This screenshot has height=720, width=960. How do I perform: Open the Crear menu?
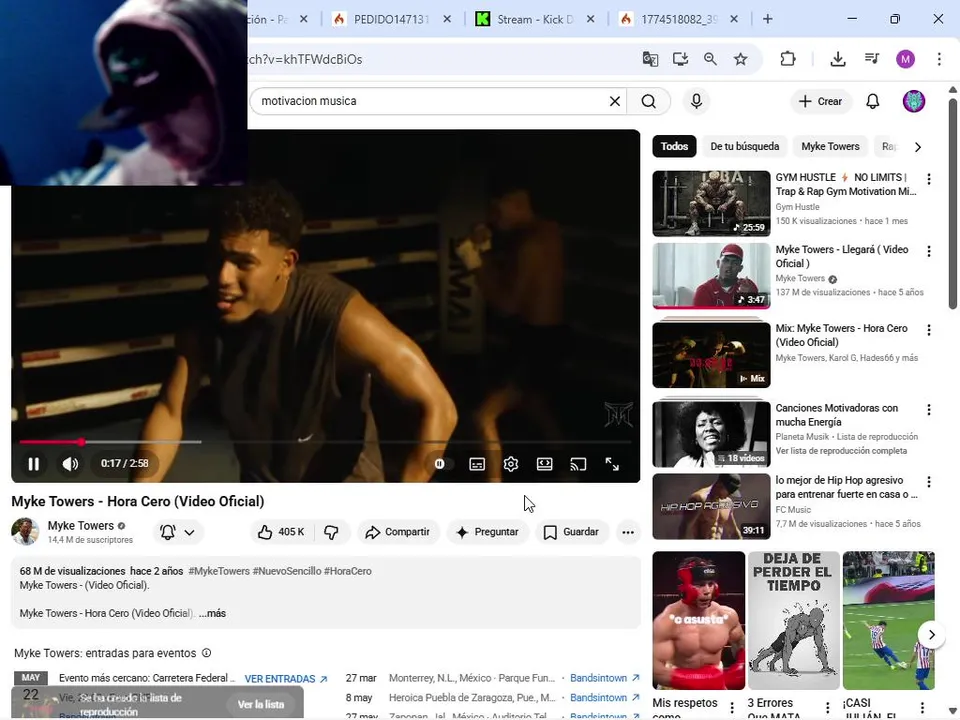821,101
